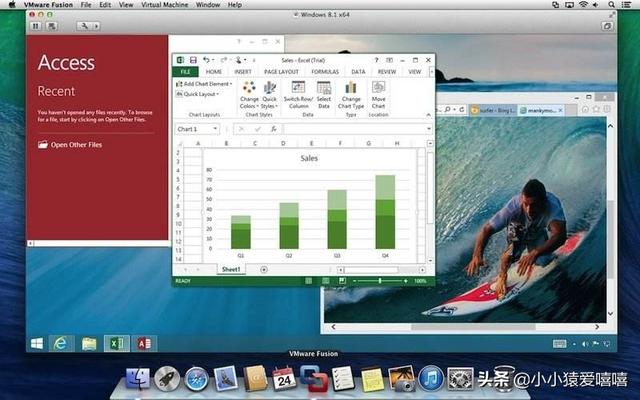Open Internet Explorer from the Windows taskbar
640x400 pixels.
click(61, 344)
